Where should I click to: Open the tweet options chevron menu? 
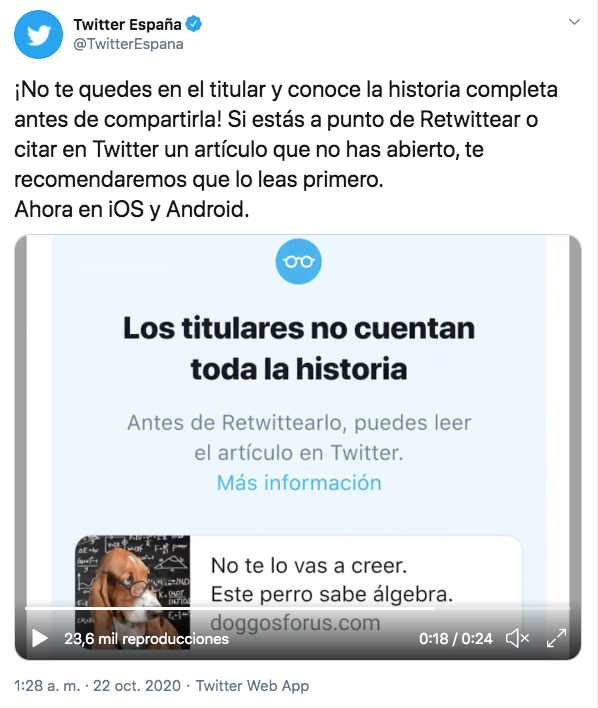[574, 22]
